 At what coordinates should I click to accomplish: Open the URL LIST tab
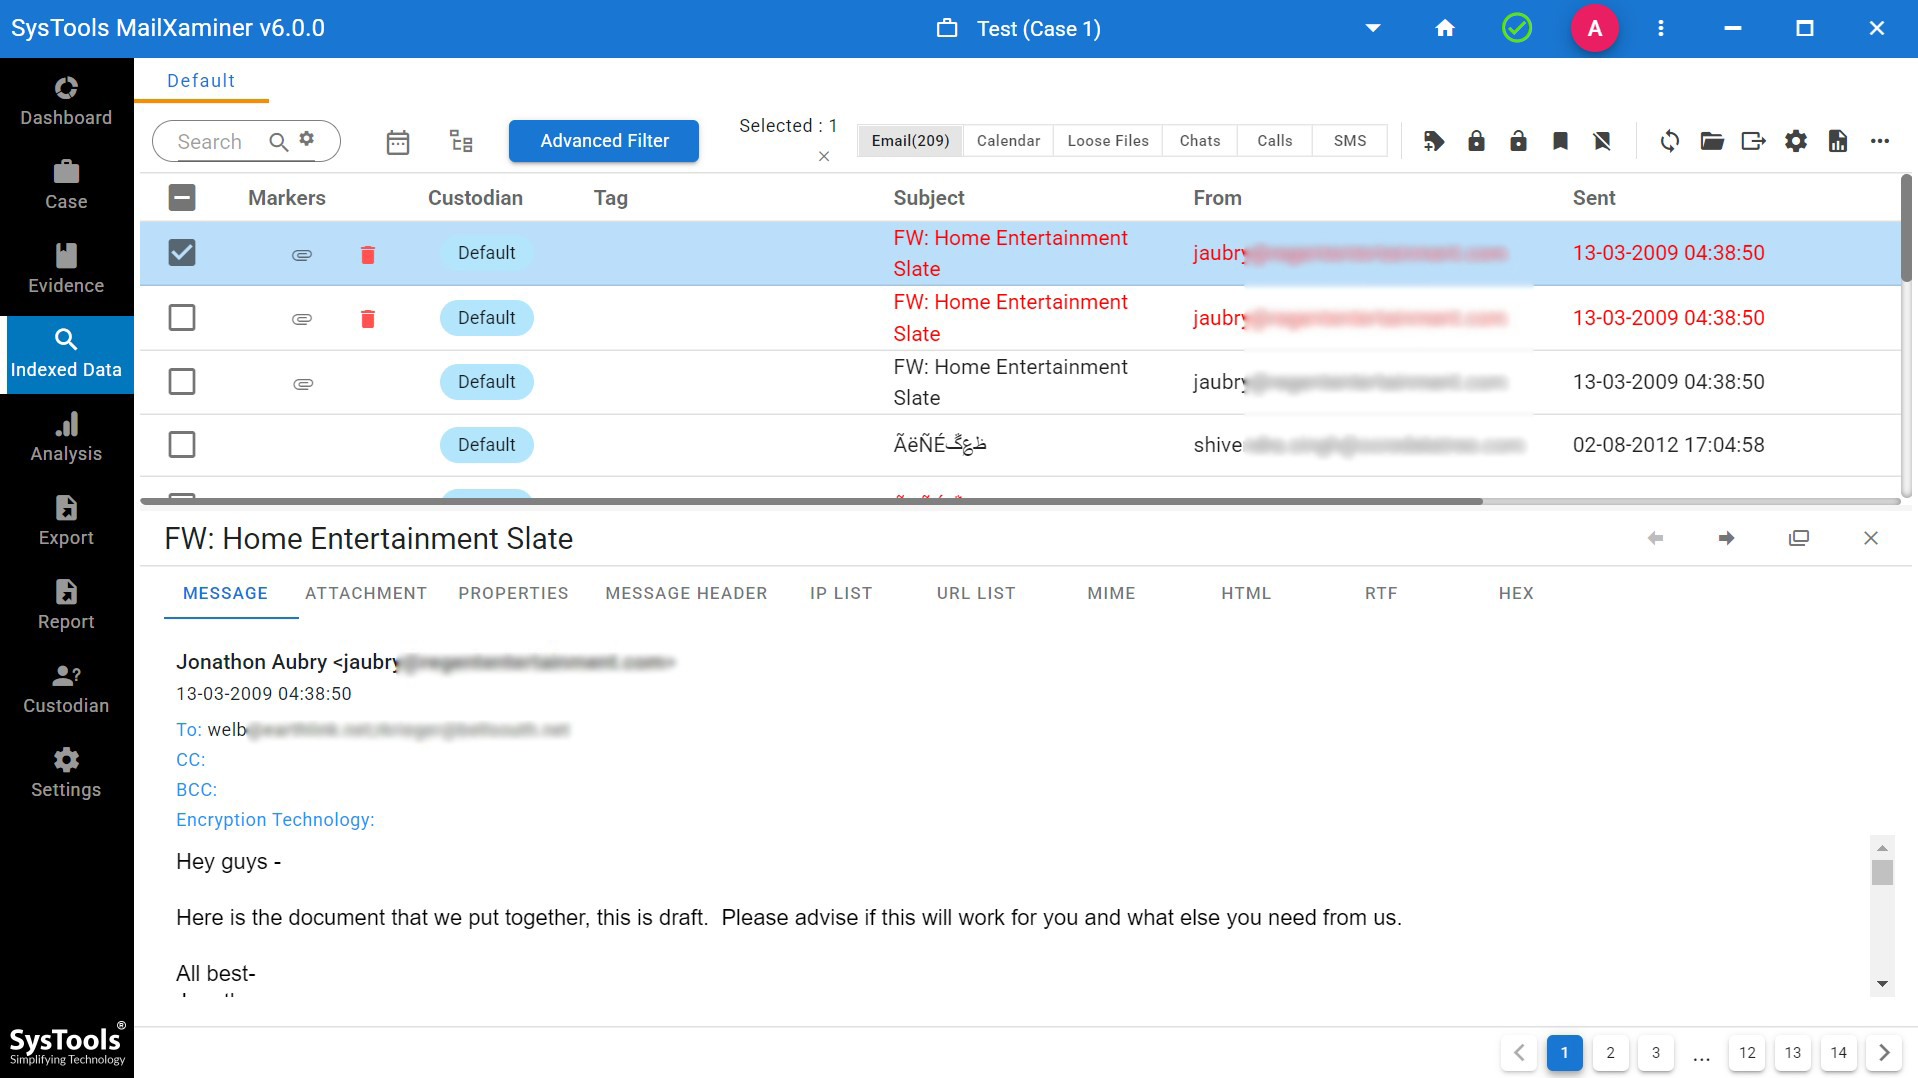click(x=976, y=593)
